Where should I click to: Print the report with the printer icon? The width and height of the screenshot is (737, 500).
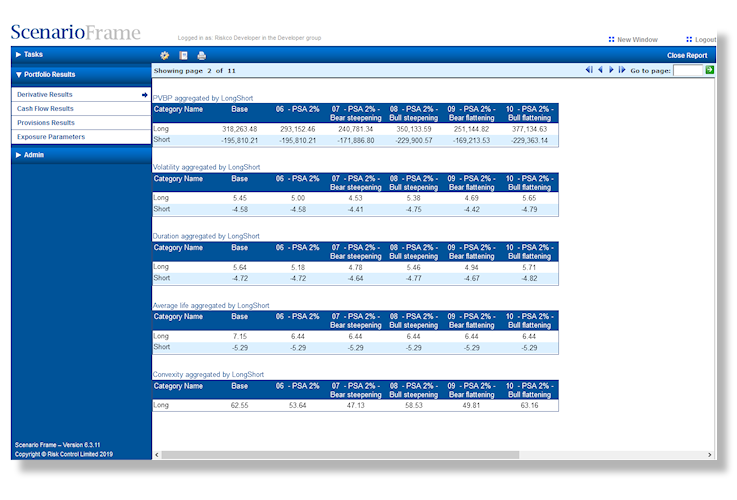point(202,55)
